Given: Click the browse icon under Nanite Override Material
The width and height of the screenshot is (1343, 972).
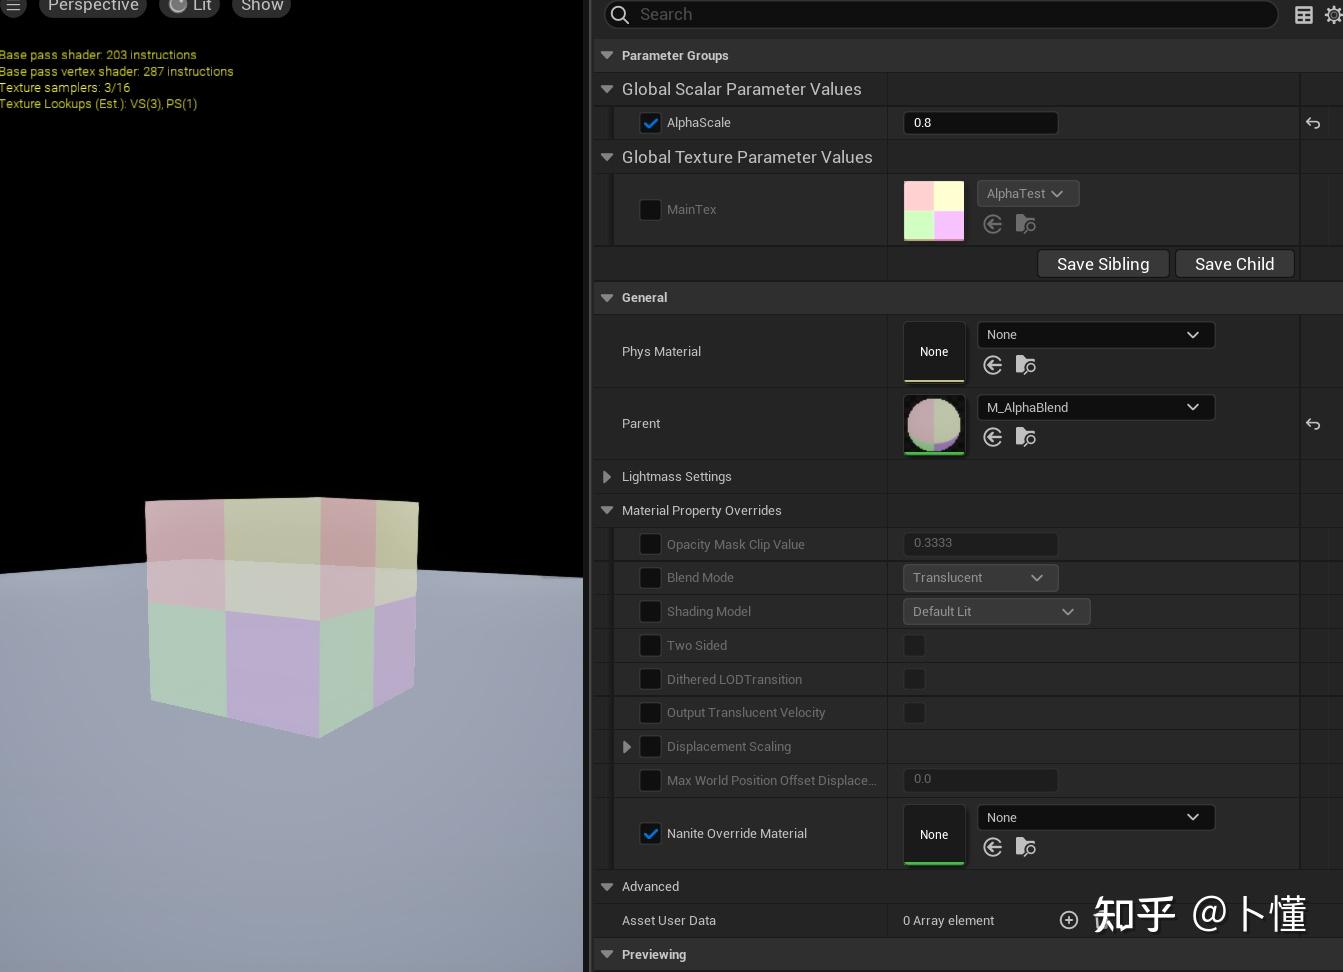Looking at the screenshot, I should coord(1026,847).
